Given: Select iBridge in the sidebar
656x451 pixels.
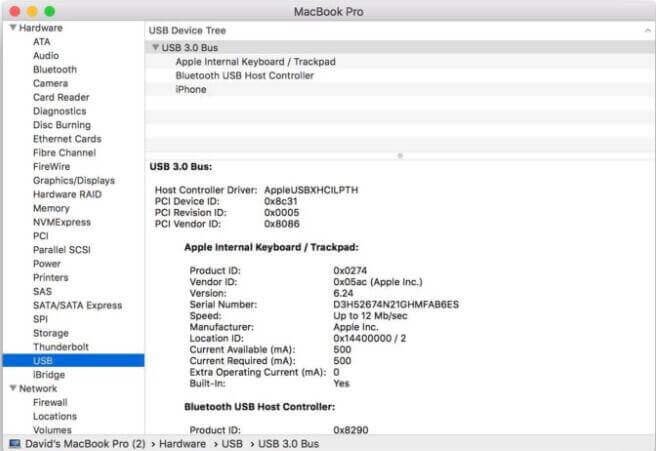Looking at the screenshot, I should pyautogui.click(x=49, y=374).
